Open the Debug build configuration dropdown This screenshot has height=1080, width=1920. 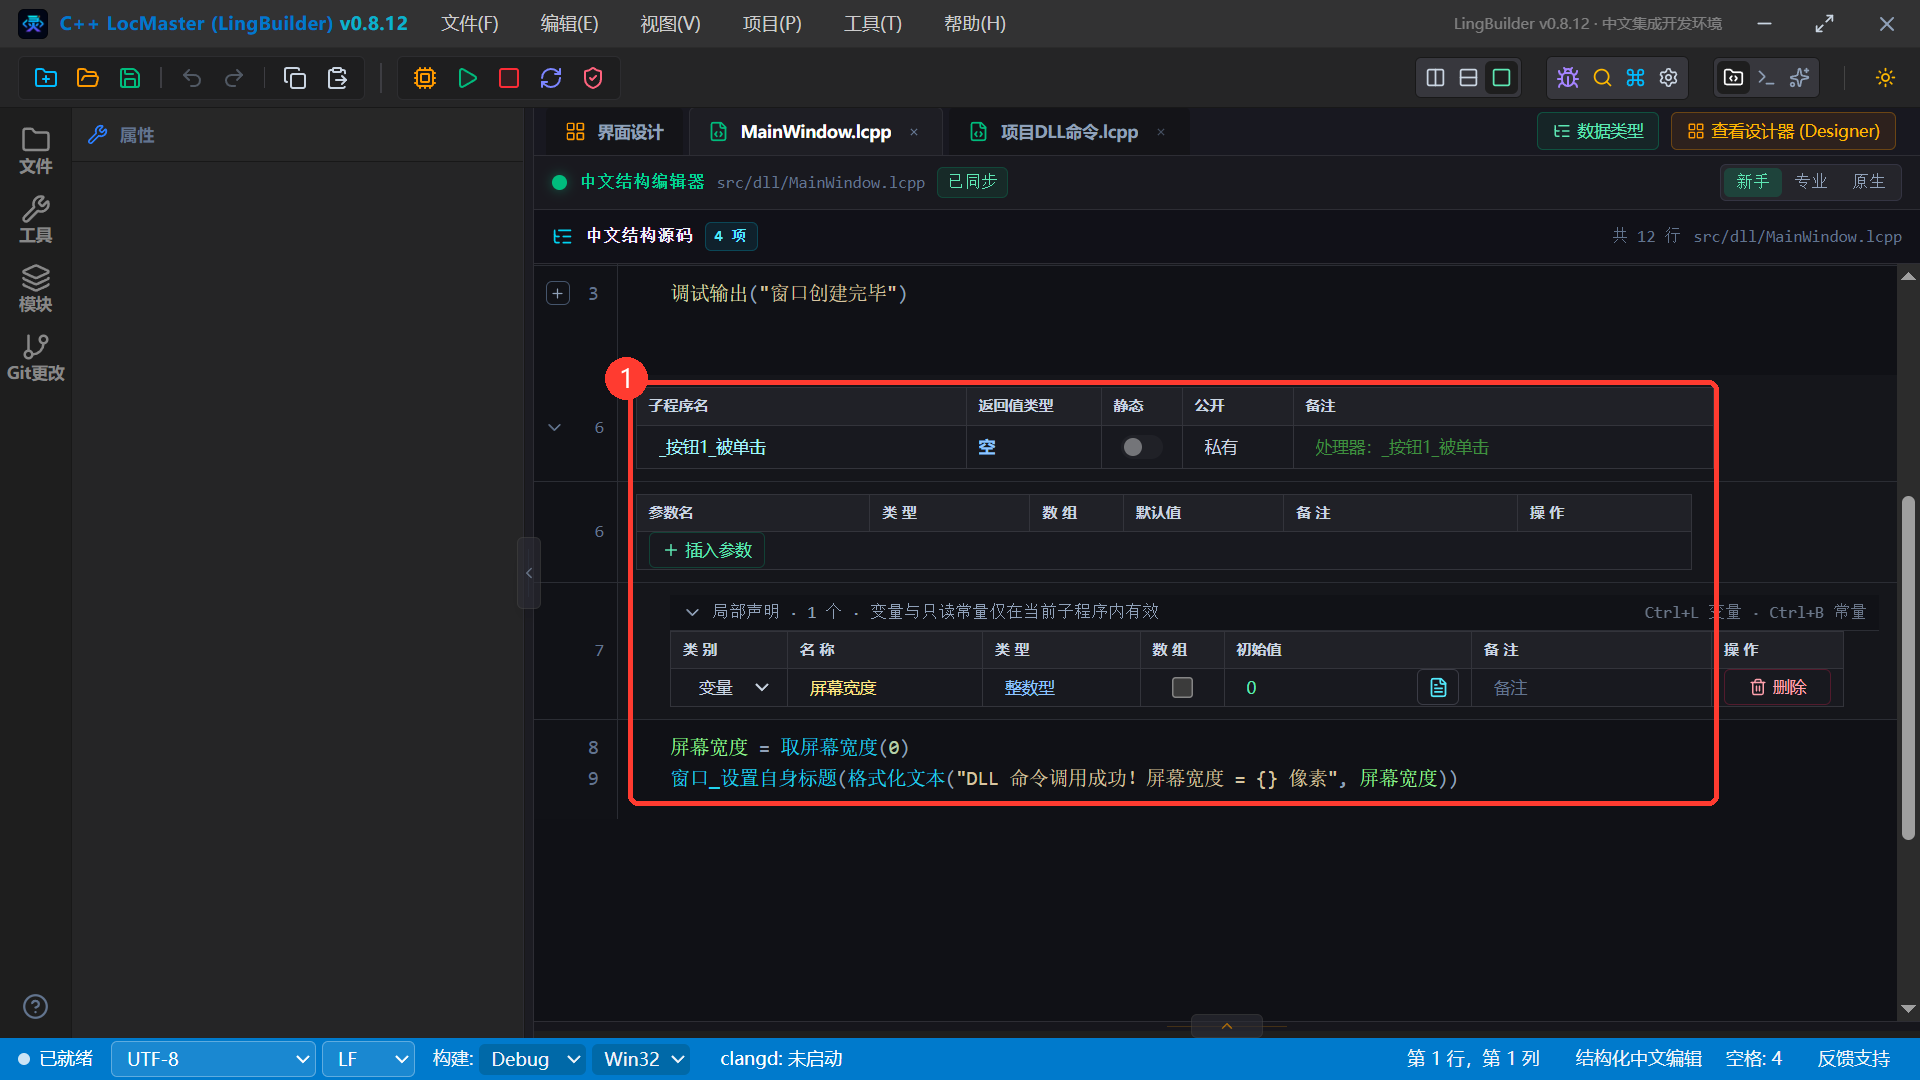point(534,1059)
